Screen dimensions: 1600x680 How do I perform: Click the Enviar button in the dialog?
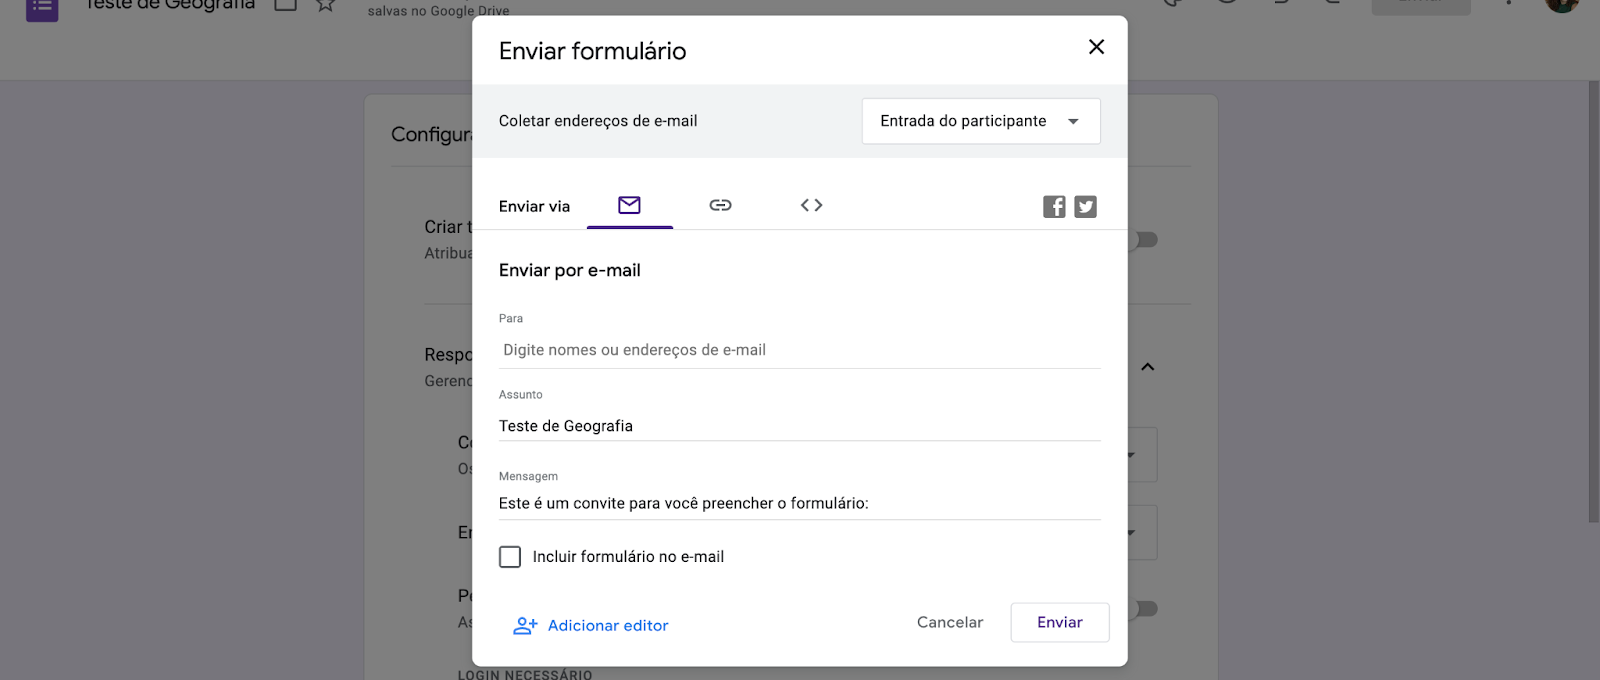tap(1059, 622)
